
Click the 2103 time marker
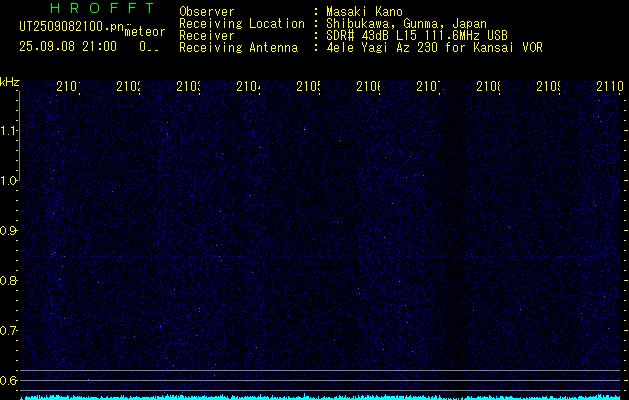[x=188, y=87]
